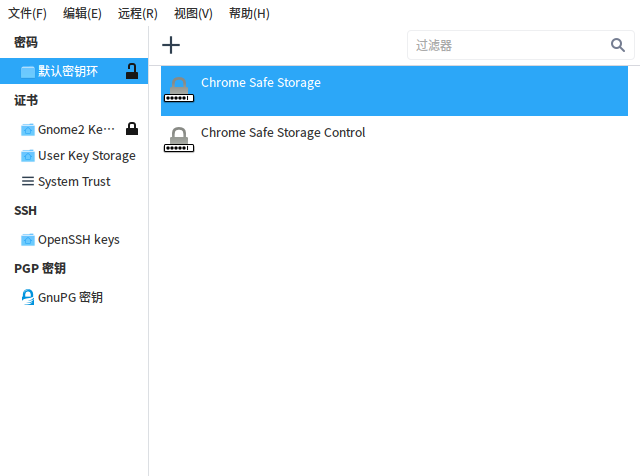Open the 远程(R) menu
Screen dimensions: 640x476
pyautogui.click(x=138, y=13)
